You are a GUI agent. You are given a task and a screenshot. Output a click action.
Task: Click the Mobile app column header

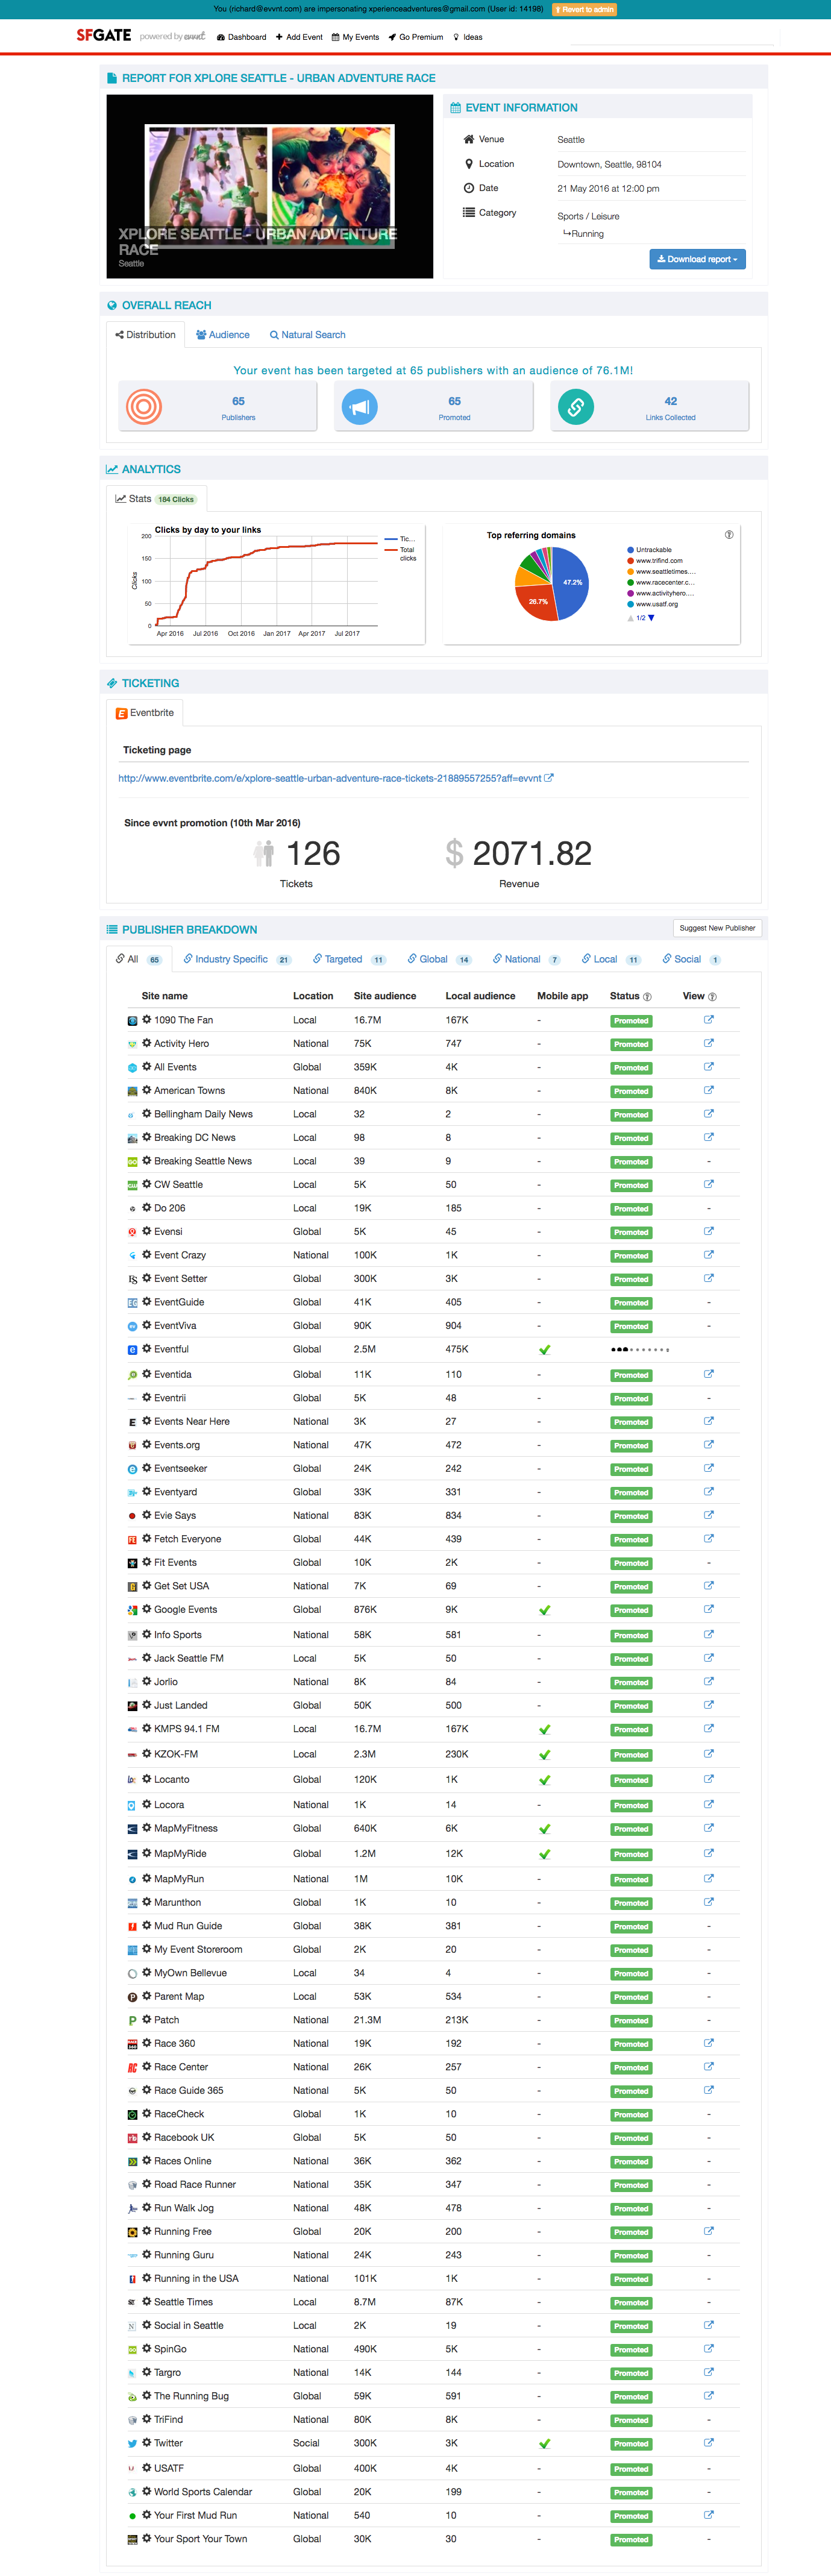(562, 996)
